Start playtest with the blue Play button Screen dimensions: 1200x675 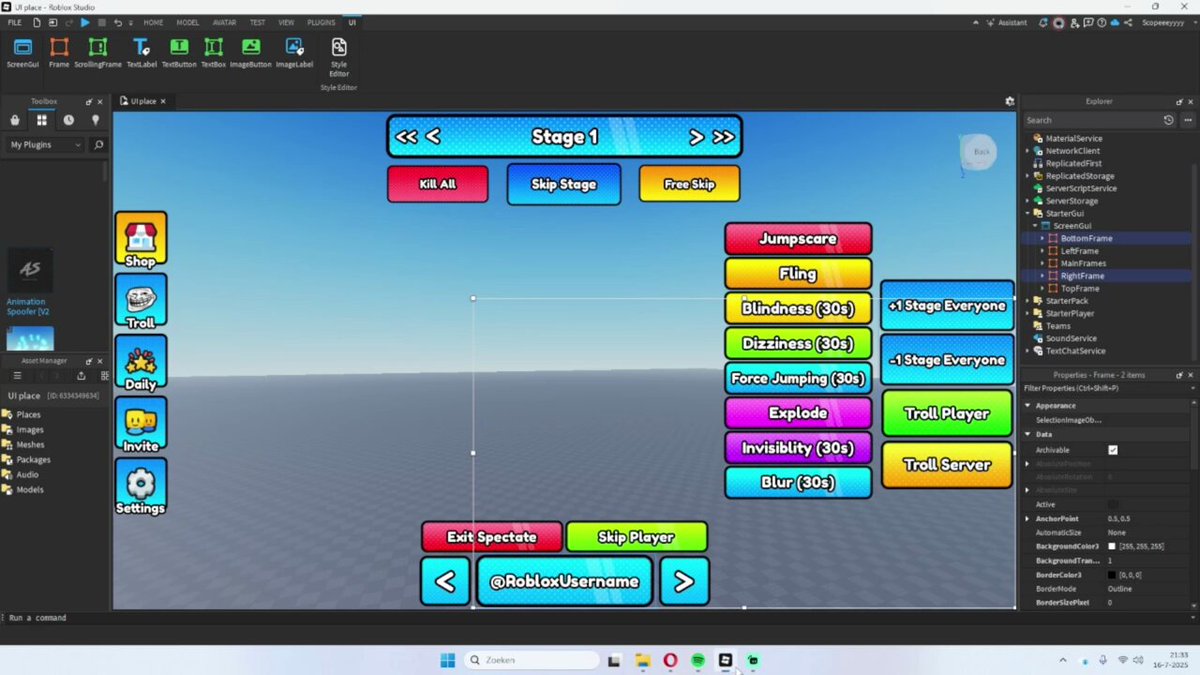85,22
